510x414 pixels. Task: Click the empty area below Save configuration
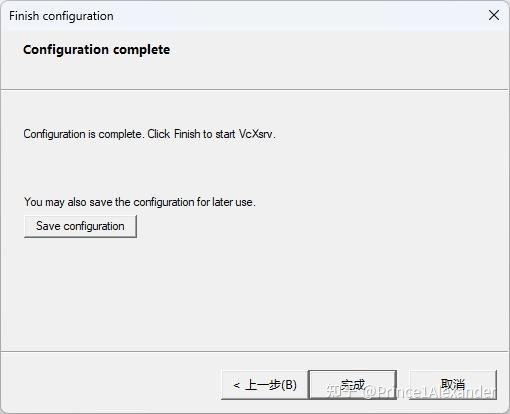click(x=255, y=293)
